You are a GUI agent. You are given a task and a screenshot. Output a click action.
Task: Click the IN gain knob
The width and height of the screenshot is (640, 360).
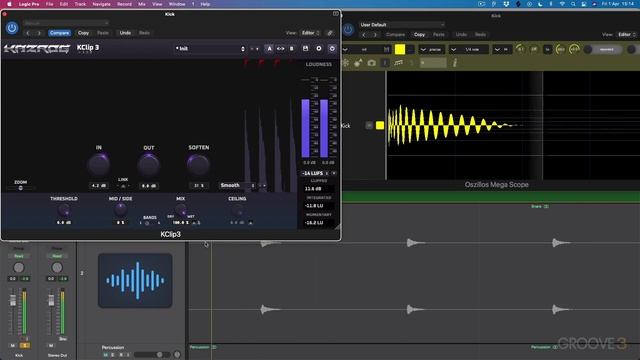point(99,165)
